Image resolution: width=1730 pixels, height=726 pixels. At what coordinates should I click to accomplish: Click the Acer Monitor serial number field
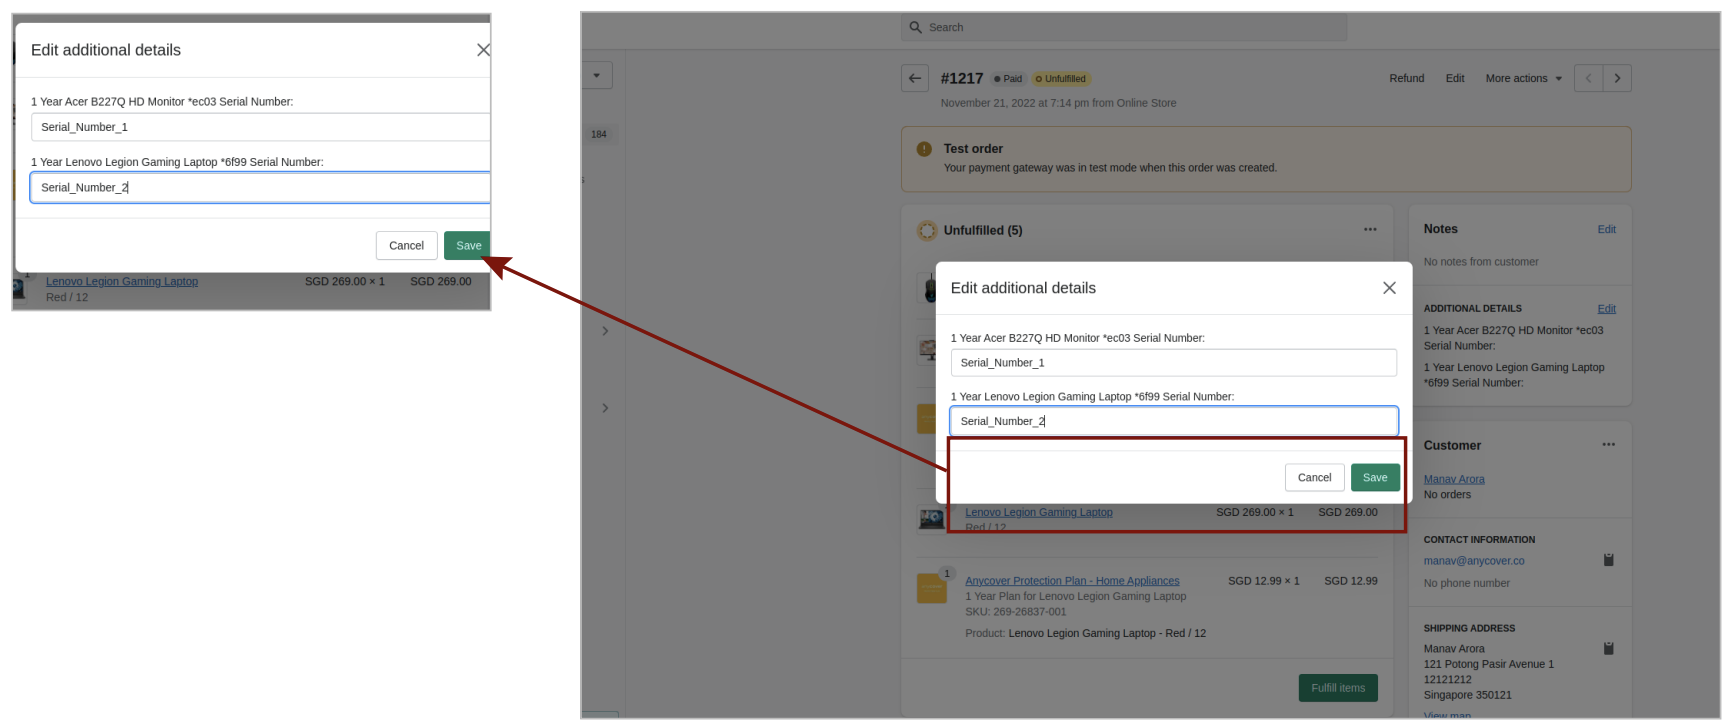[x=1173, y=363]
